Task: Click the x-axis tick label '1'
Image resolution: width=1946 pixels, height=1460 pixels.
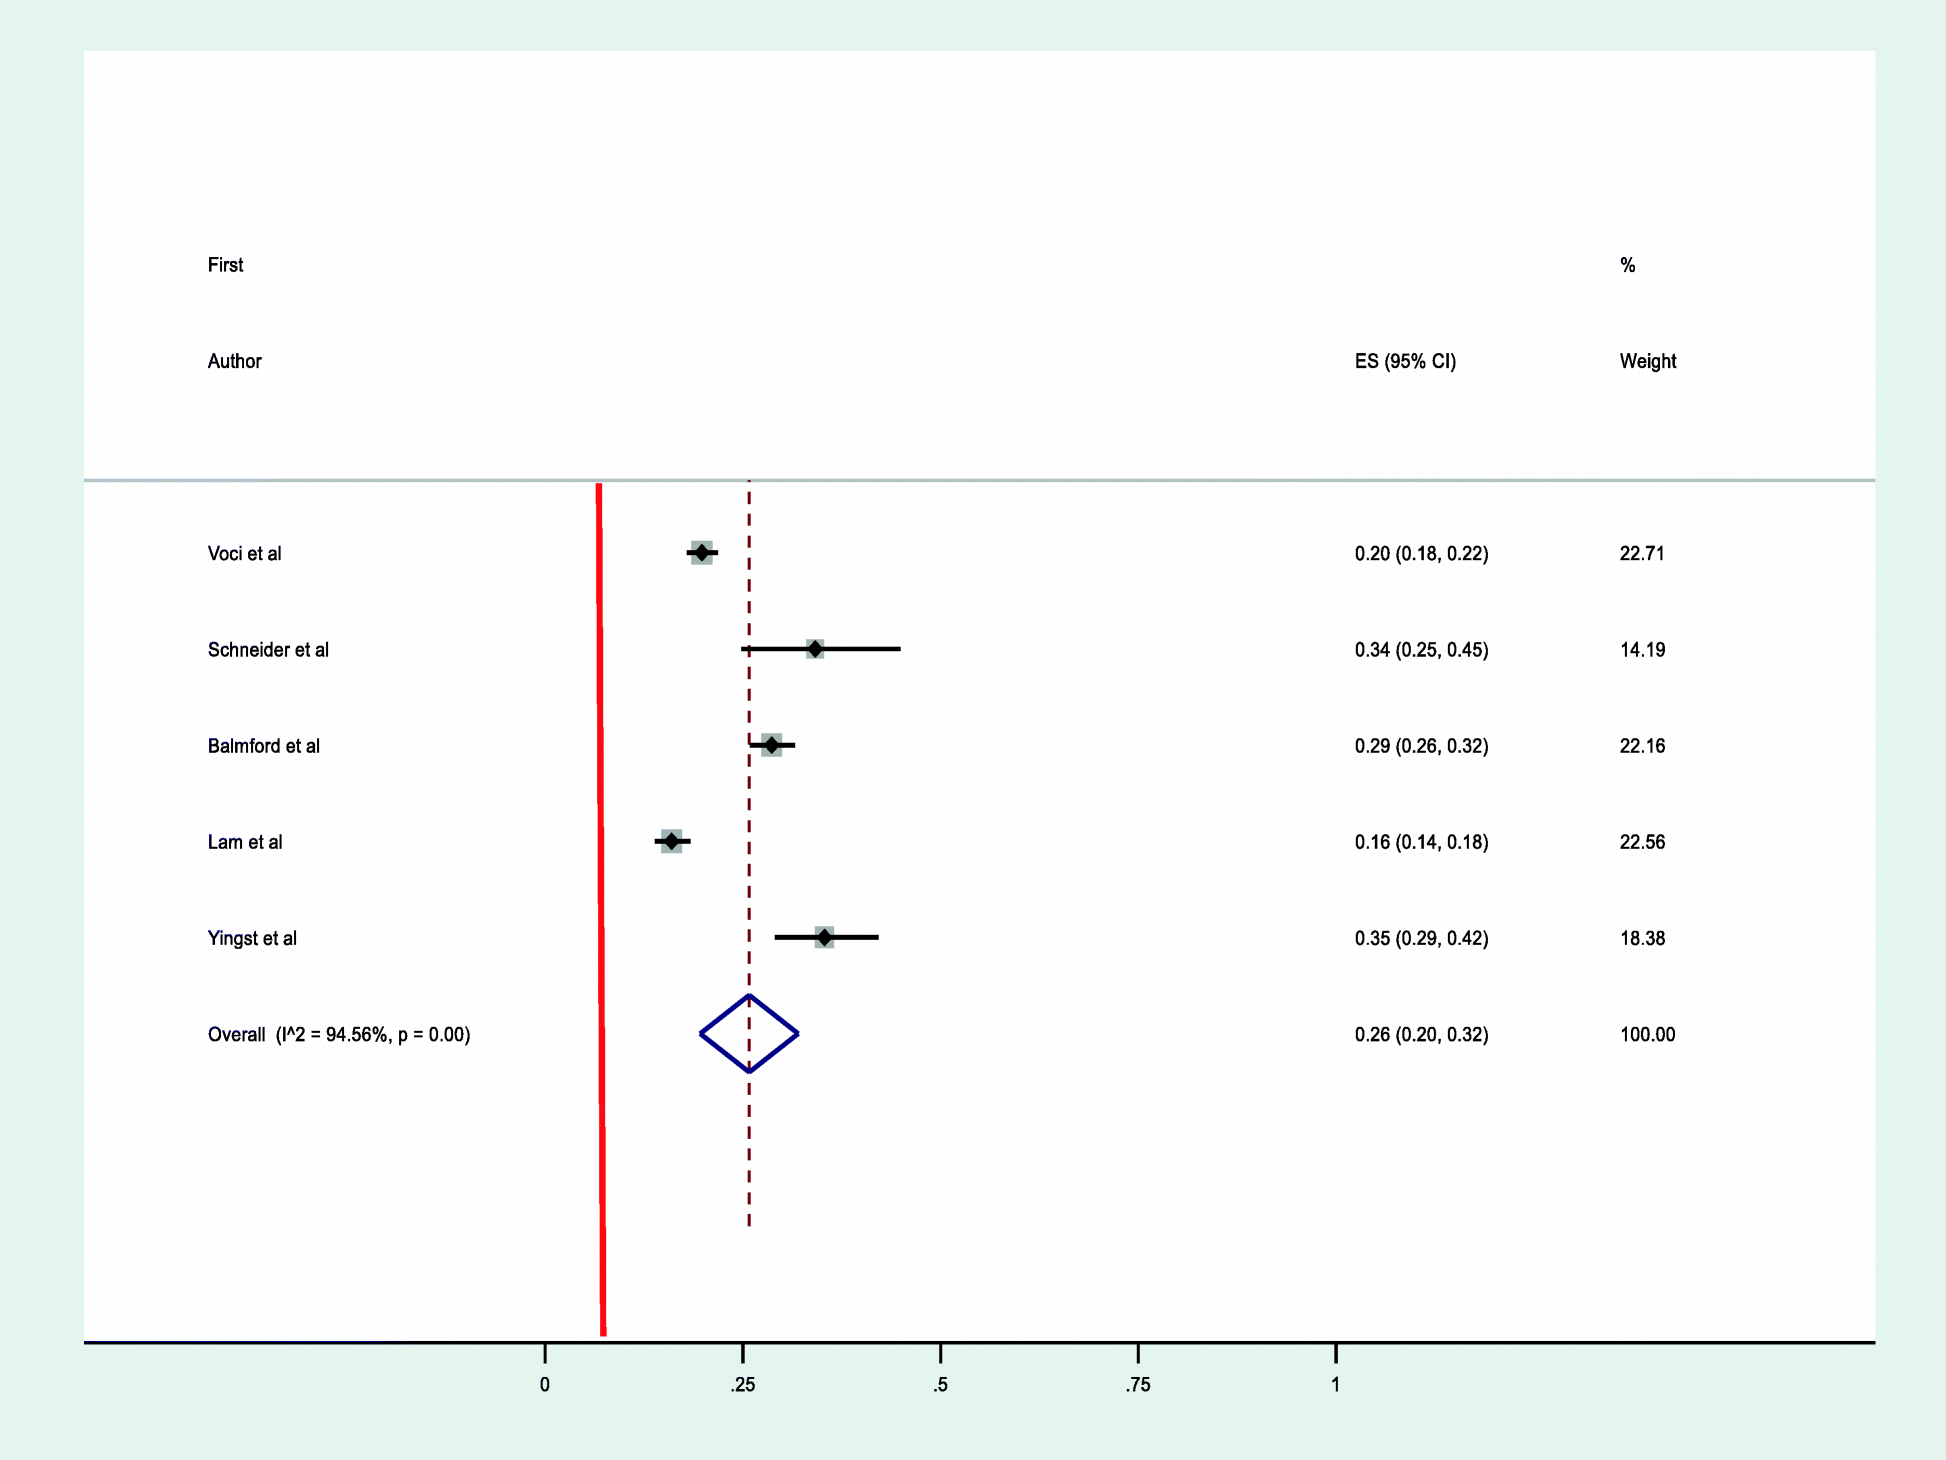Action: [x=1335, y=1385]
